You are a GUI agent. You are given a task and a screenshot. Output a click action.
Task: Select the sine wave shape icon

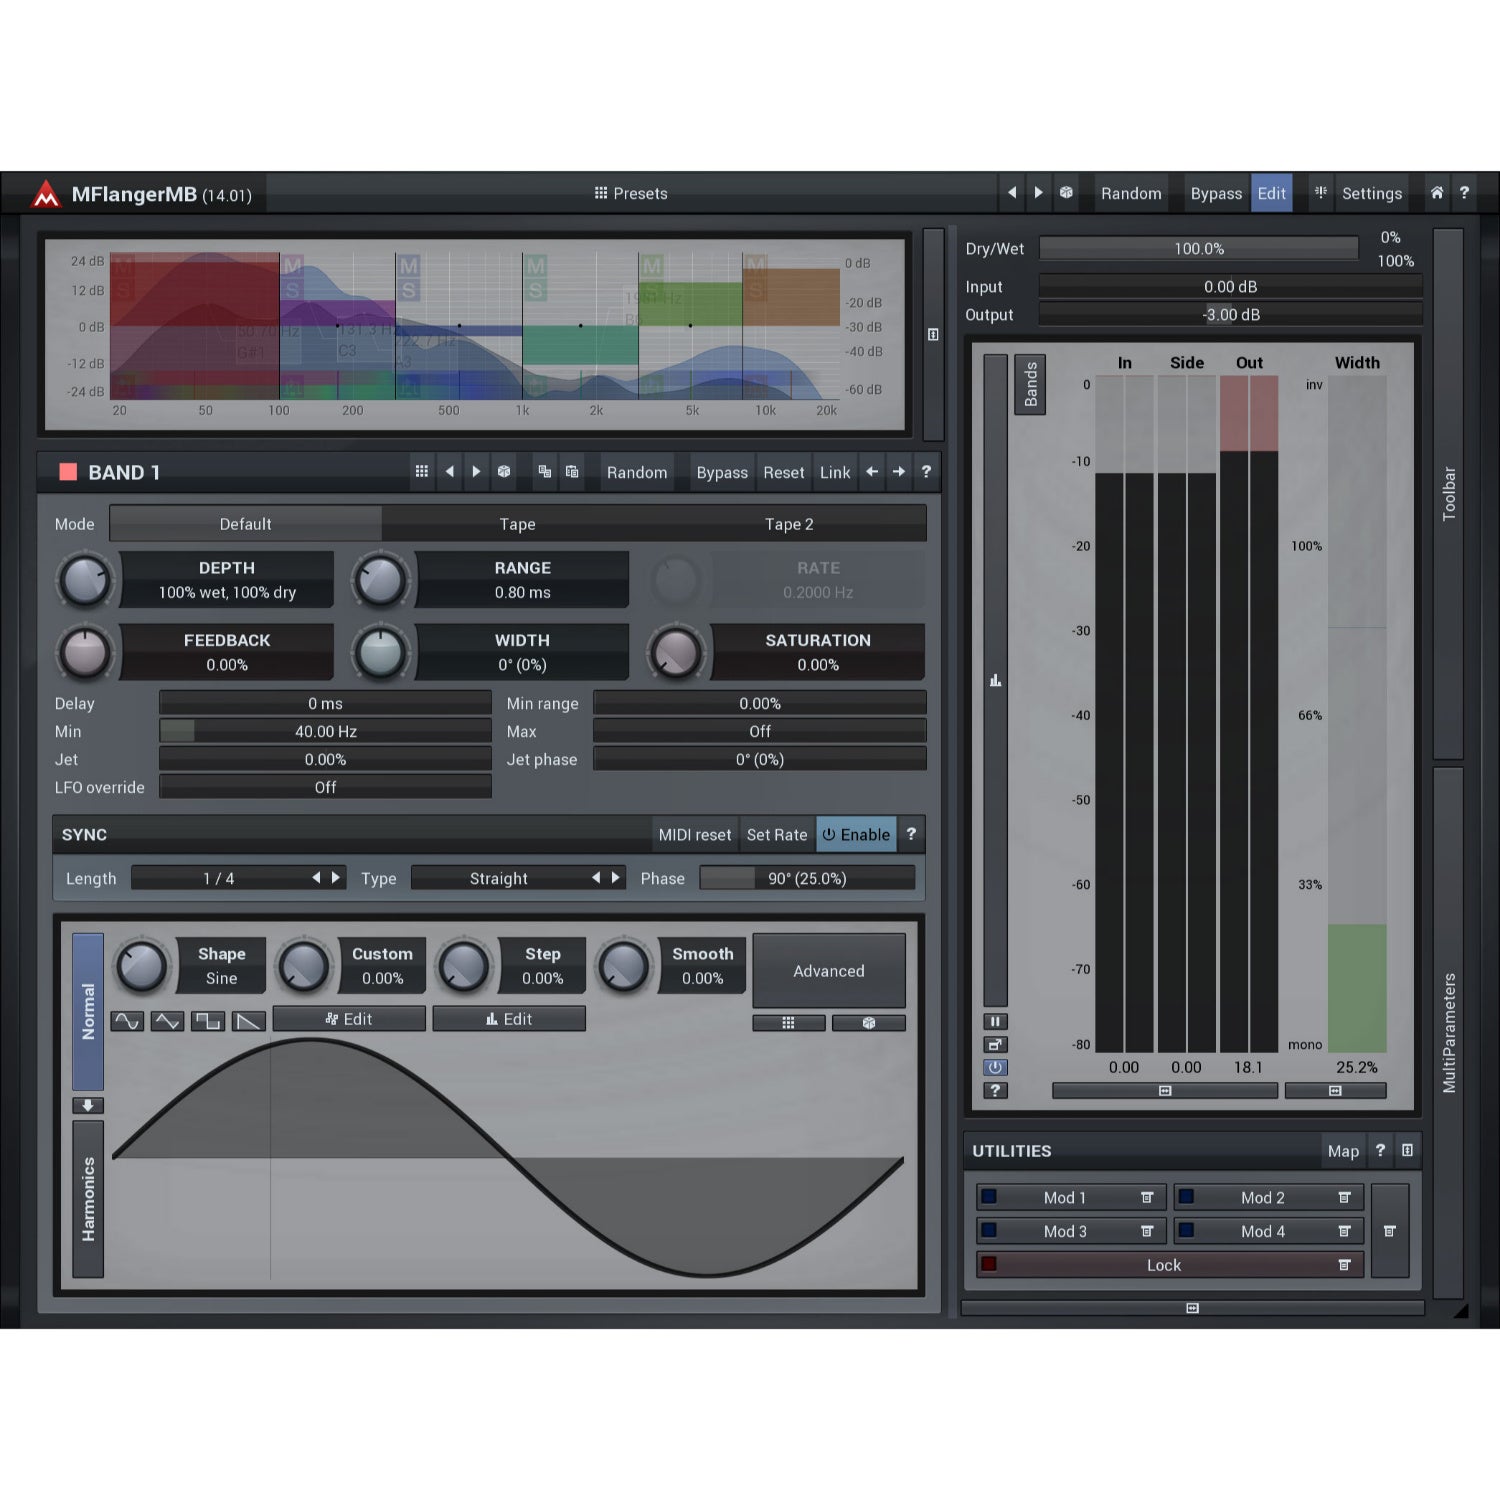tap(127, 1021)
